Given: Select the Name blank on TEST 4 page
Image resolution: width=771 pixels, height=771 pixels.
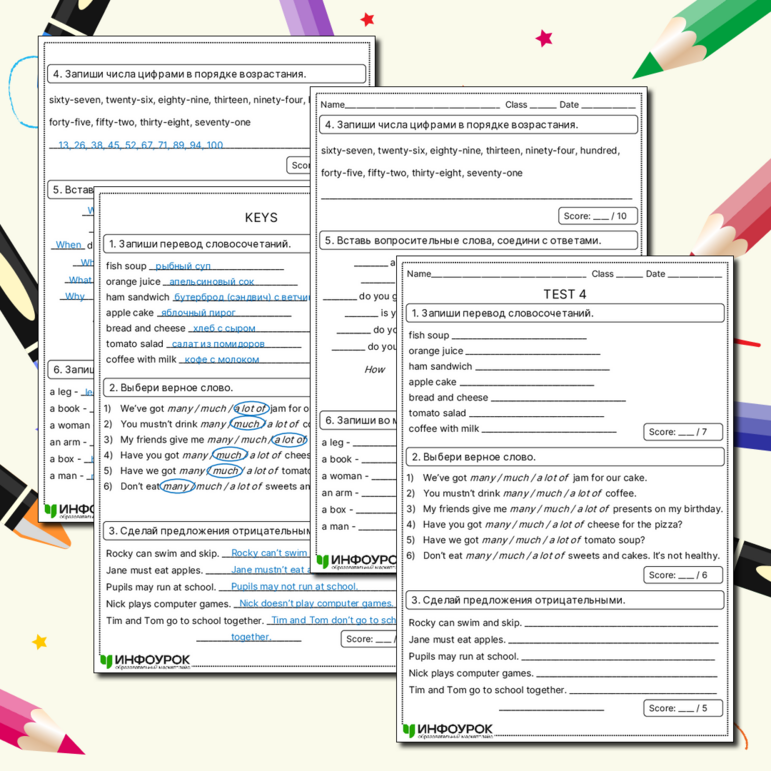Looking at the screenshot, I should [508, 276].
